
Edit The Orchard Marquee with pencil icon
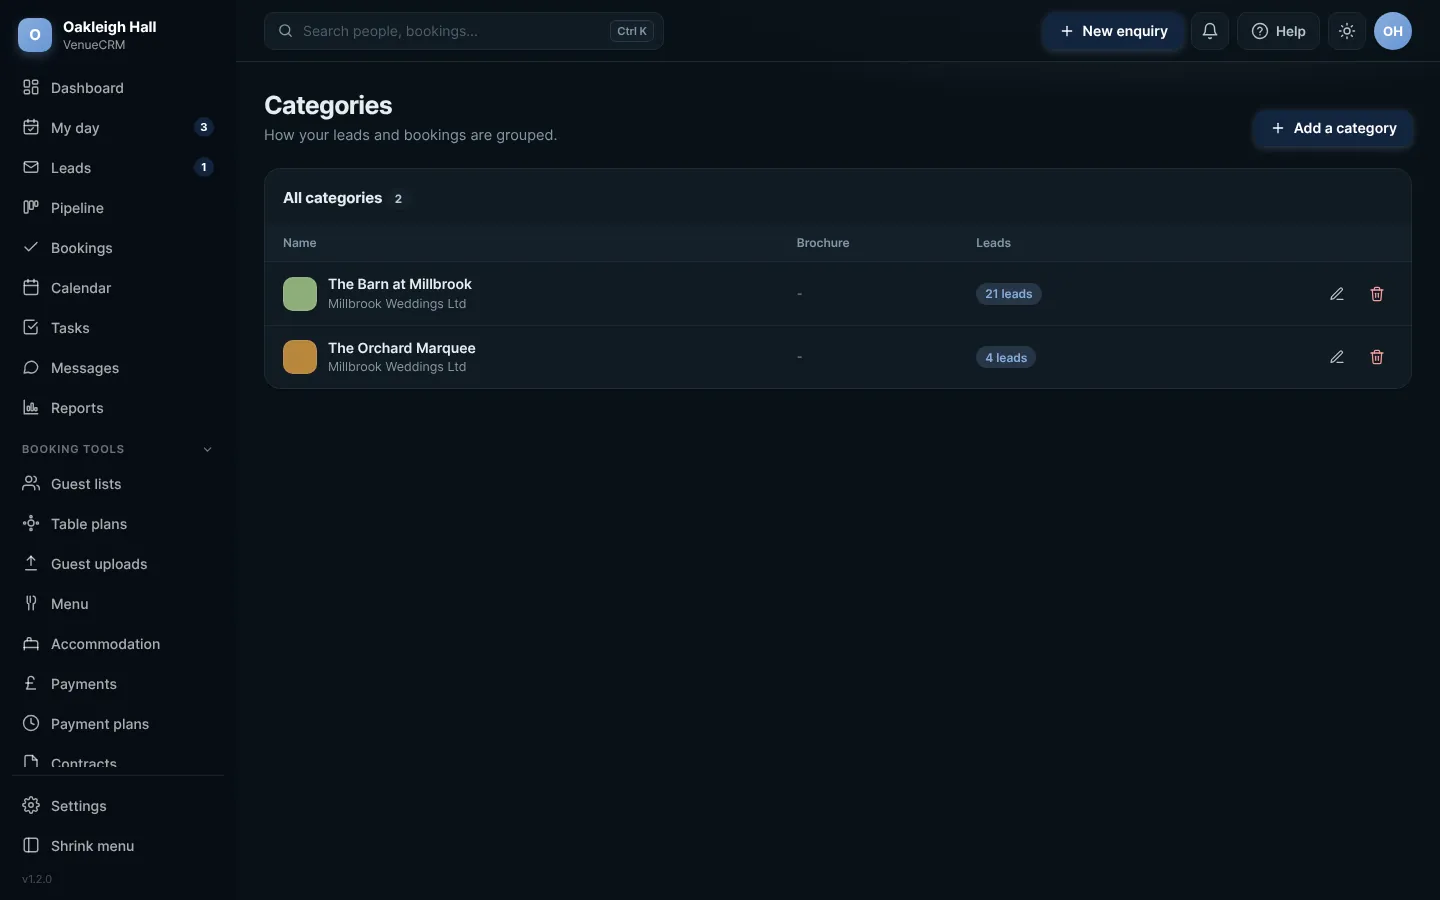[1337, 357]
